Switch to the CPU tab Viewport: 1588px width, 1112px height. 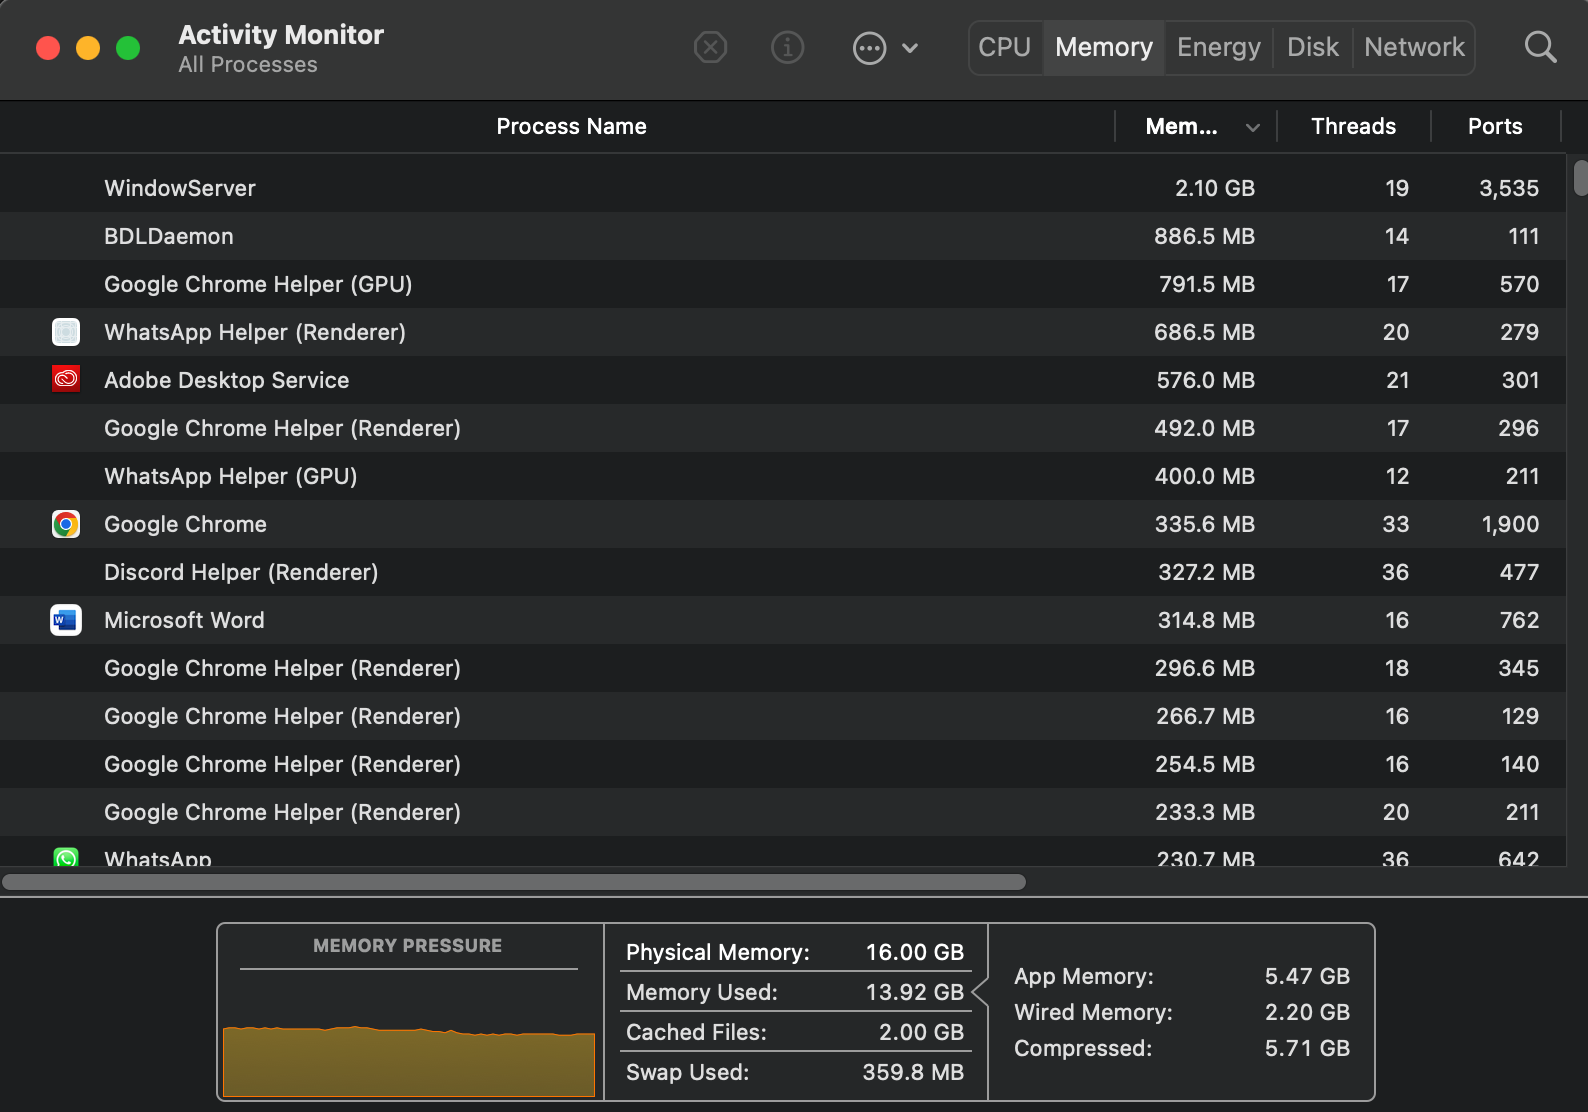1005,47
